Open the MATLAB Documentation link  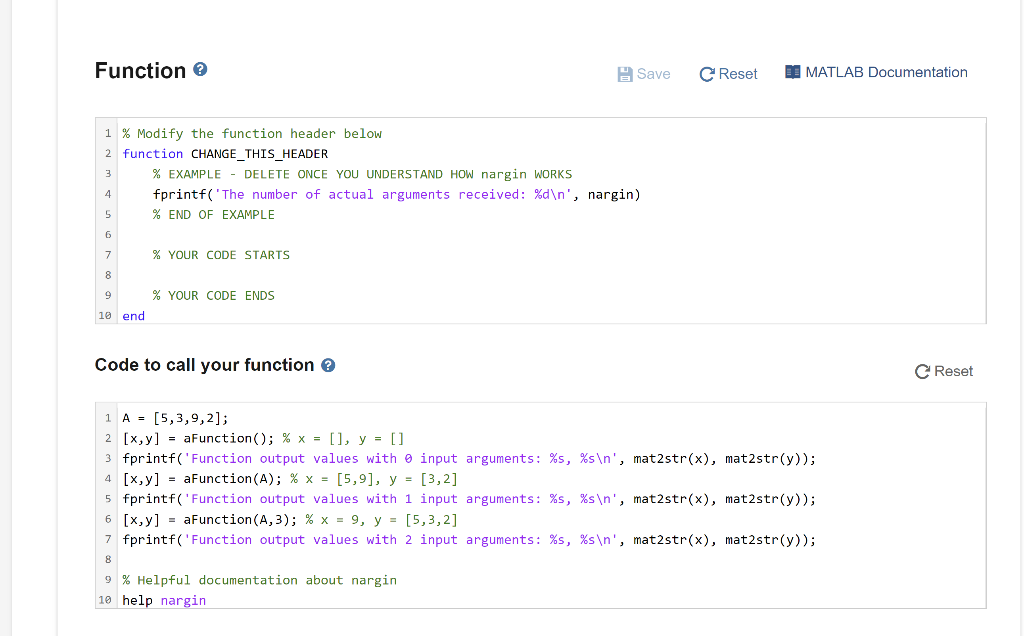point(885,71)
